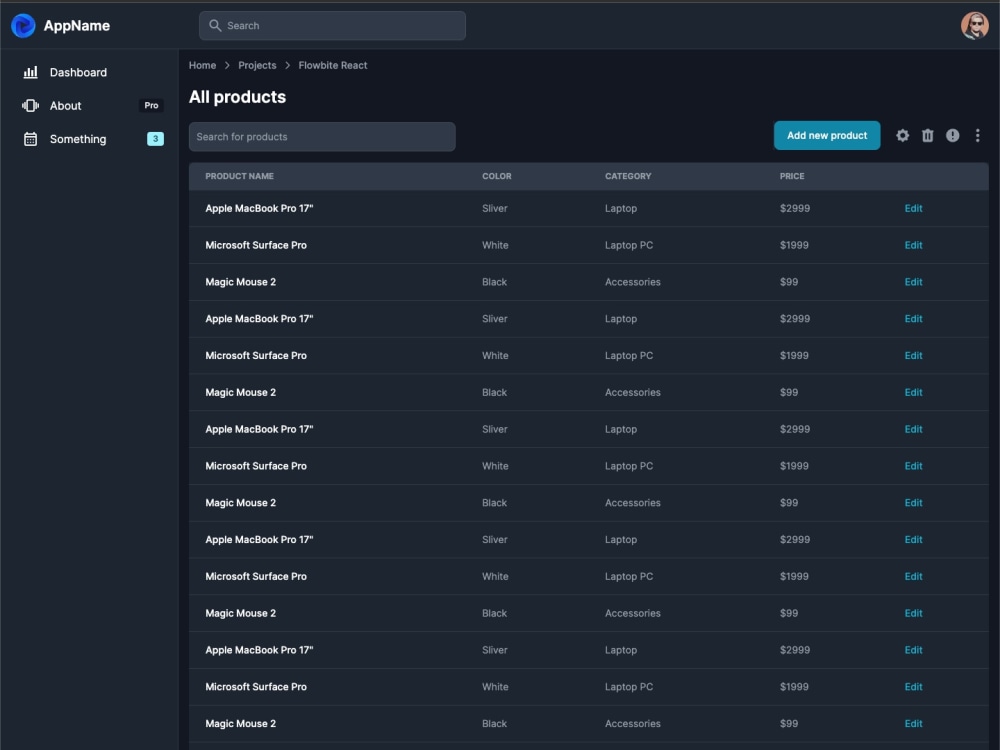This screenshot has height=750, width=1000.
Task: Go to Projects breadcrumb link
Action: 257,65
